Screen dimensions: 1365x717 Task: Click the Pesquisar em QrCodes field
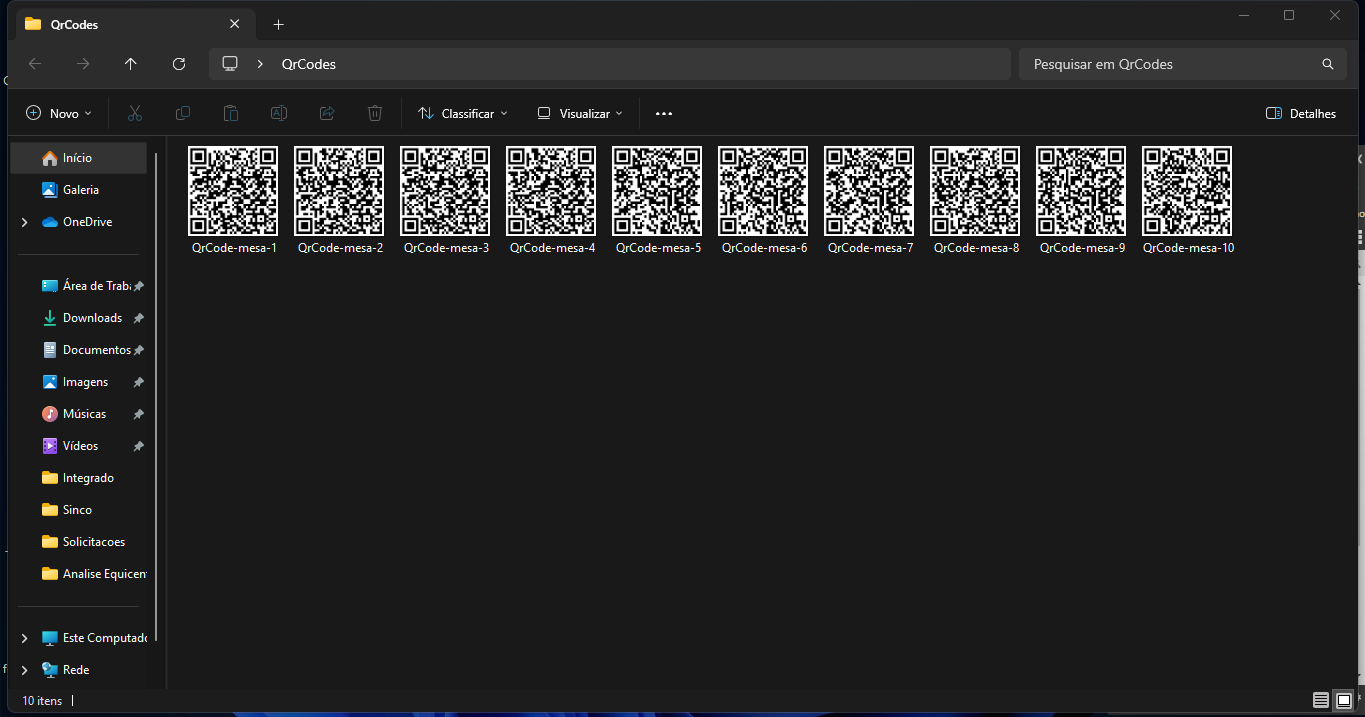(1183, 64)
